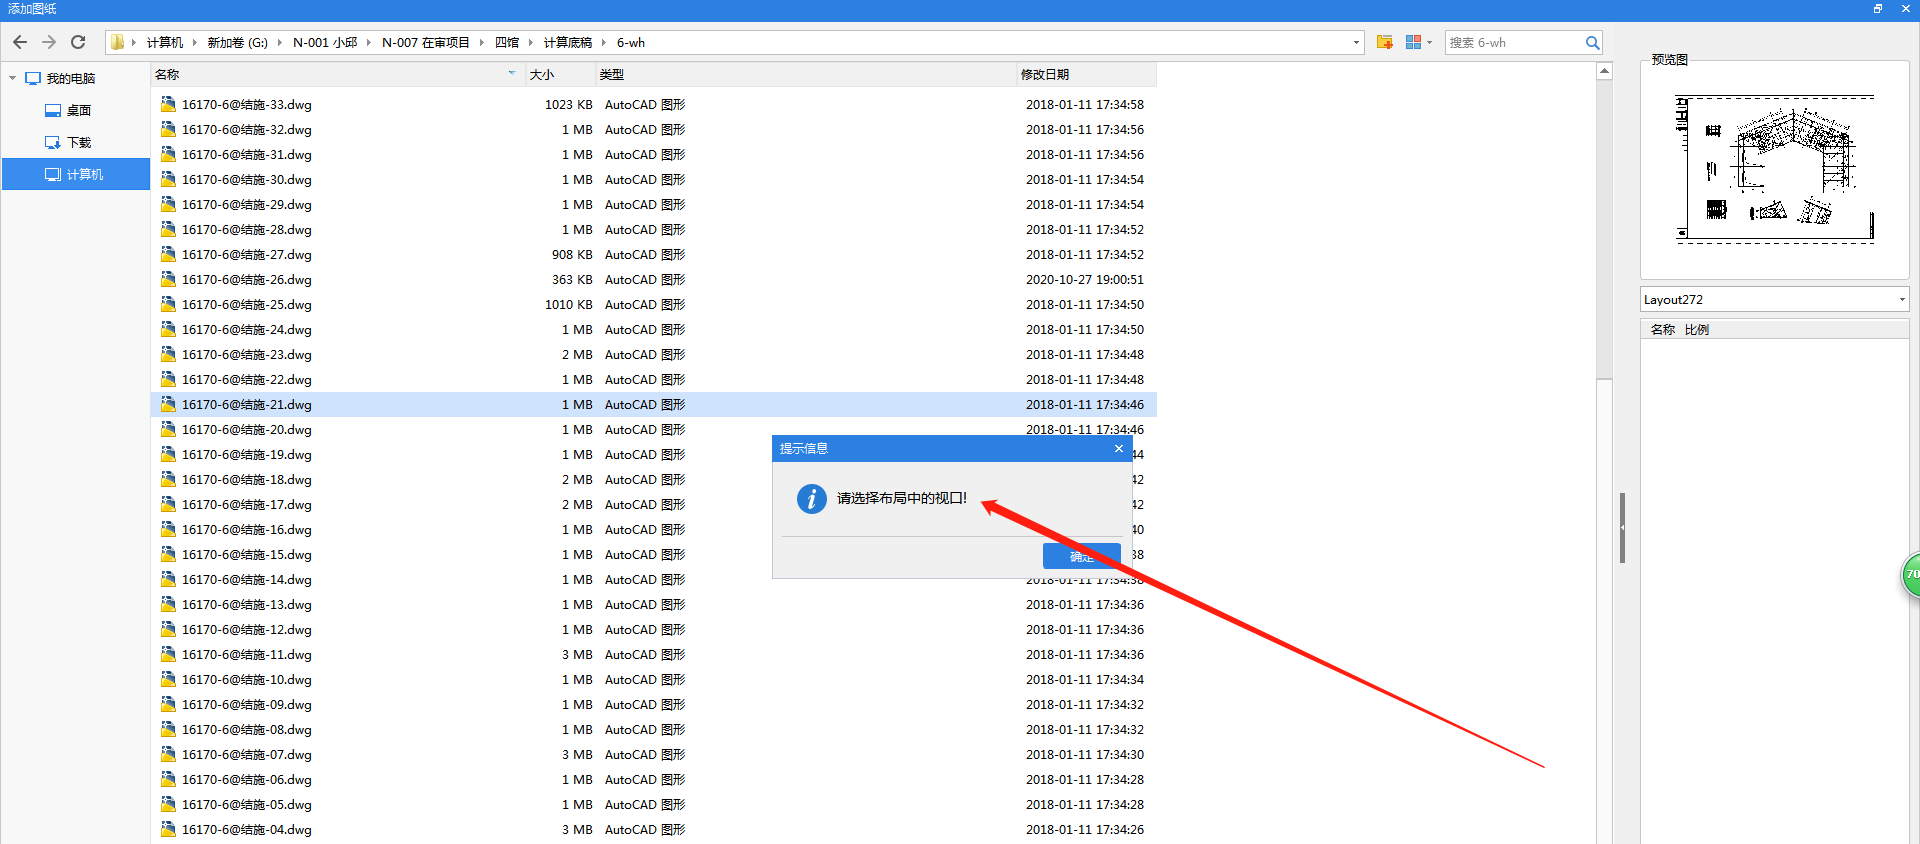Sort files by the 大小 column header
Image resolution: width=1920 pixels, height=844 pixels.
pos(560,74)
